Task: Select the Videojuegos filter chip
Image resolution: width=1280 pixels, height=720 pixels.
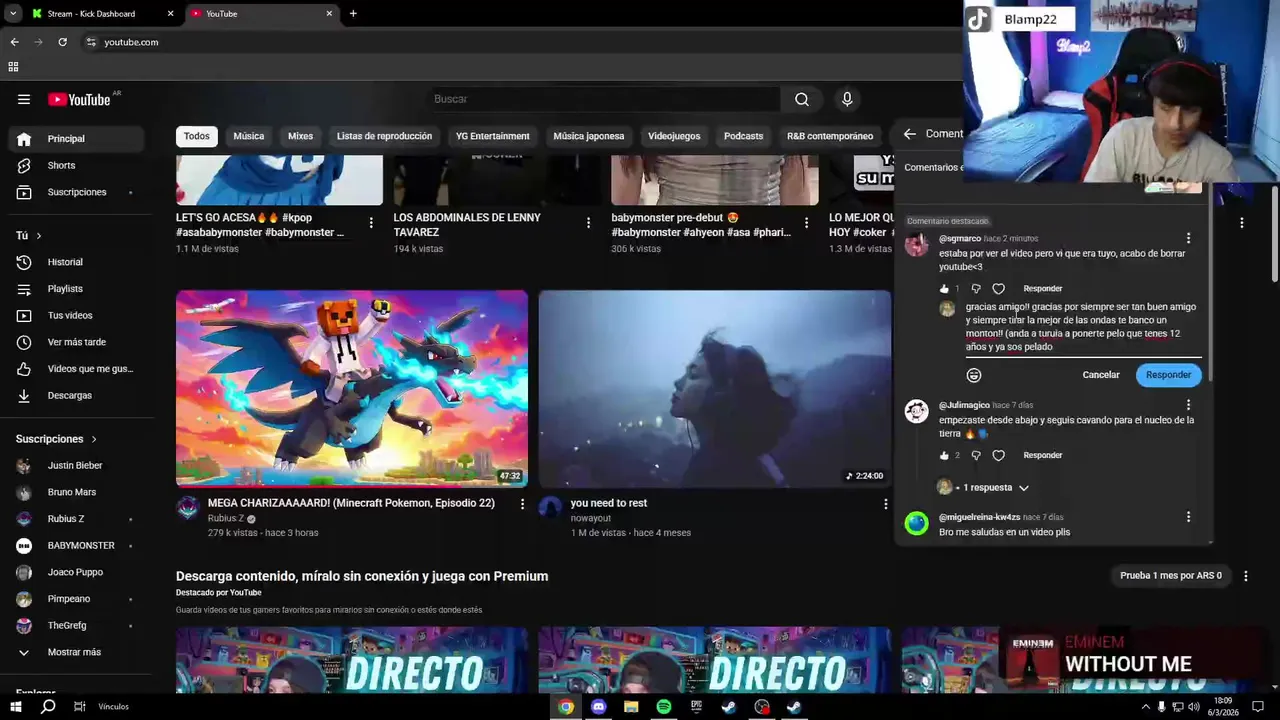Action: click(674, 136)
